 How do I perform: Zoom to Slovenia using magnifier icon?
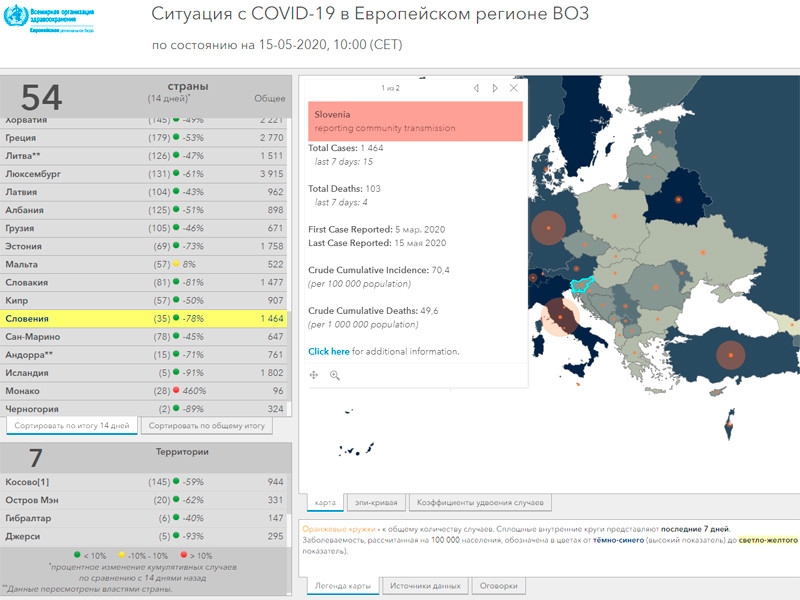(335, 375)
